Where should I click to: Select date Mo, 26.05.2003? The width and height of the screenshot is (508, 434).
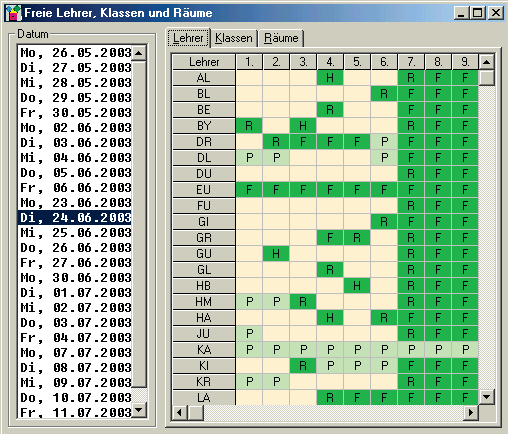pyautogui.click(x=75, y=53)
